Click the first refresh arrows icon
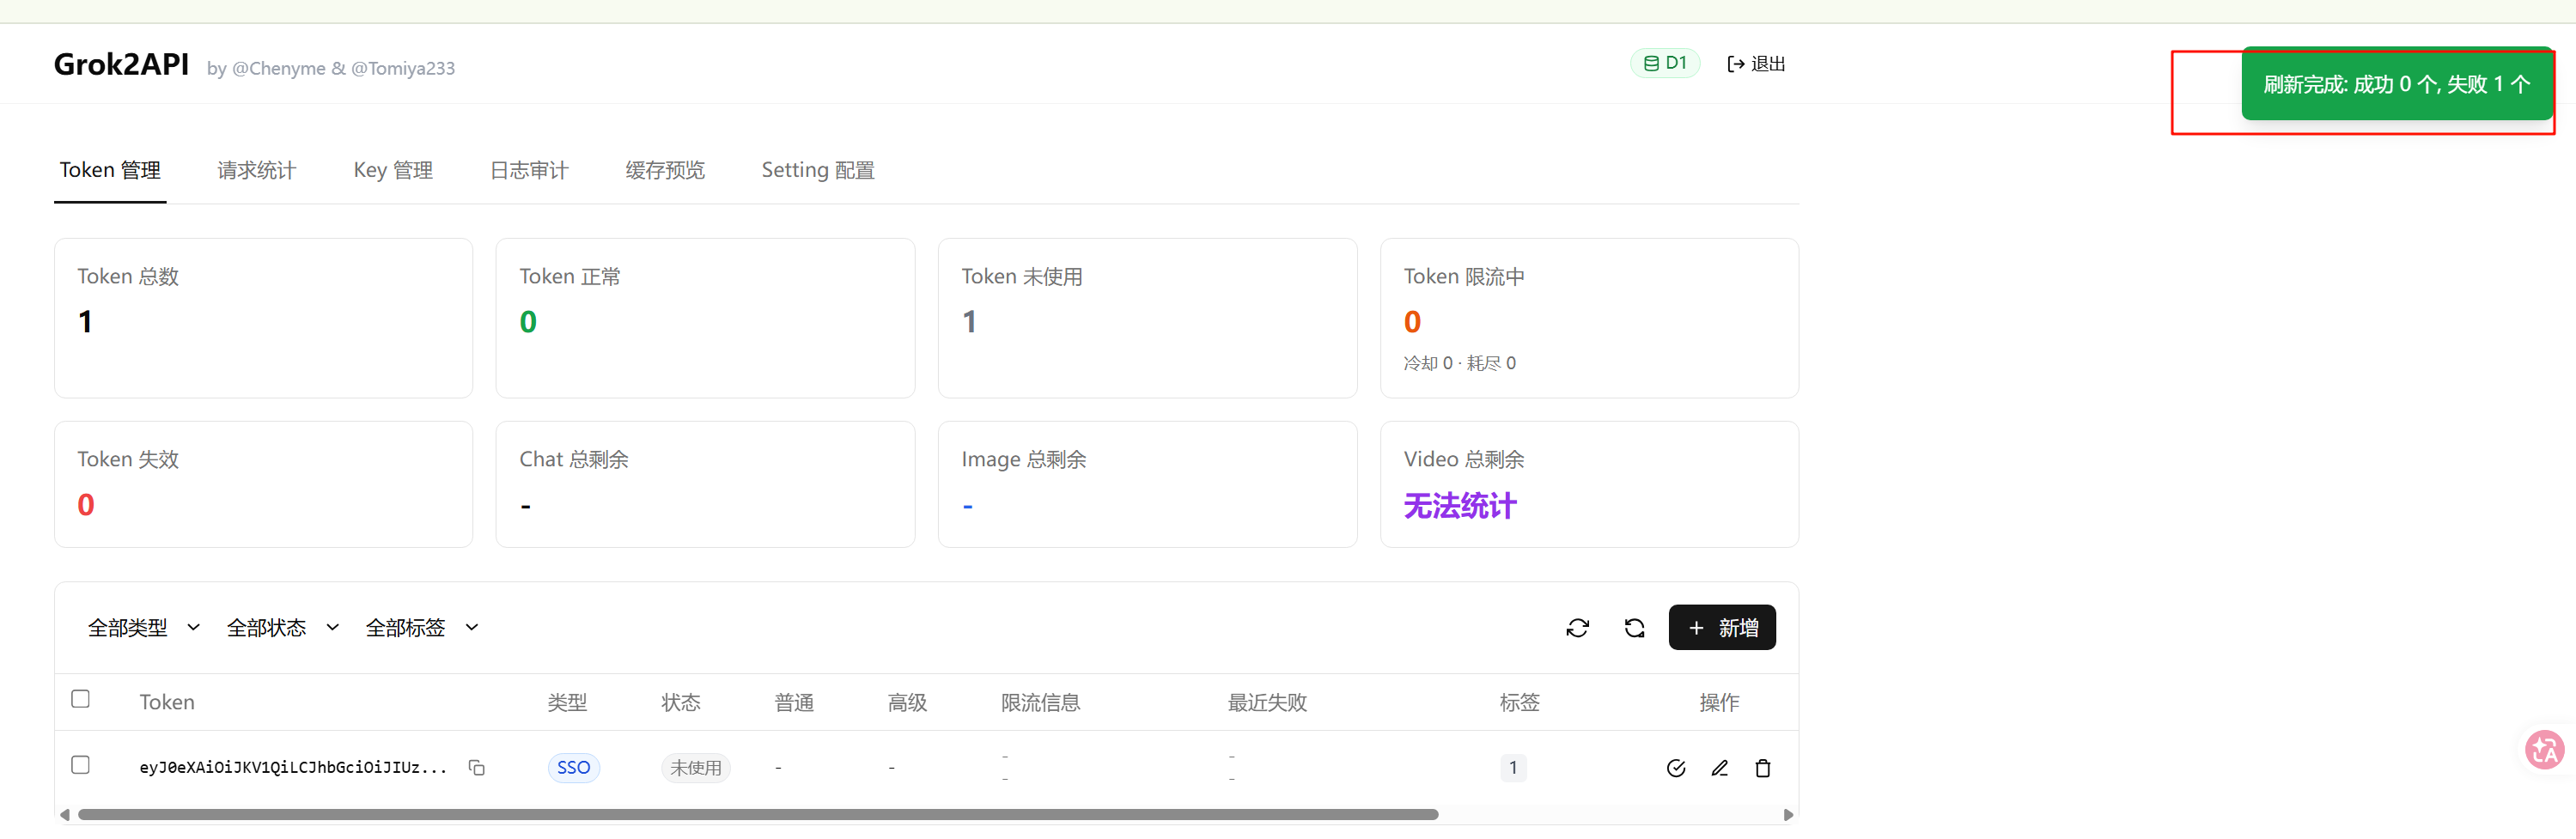Viewport: 2576px width, 839px height. tap(1577, 628)
